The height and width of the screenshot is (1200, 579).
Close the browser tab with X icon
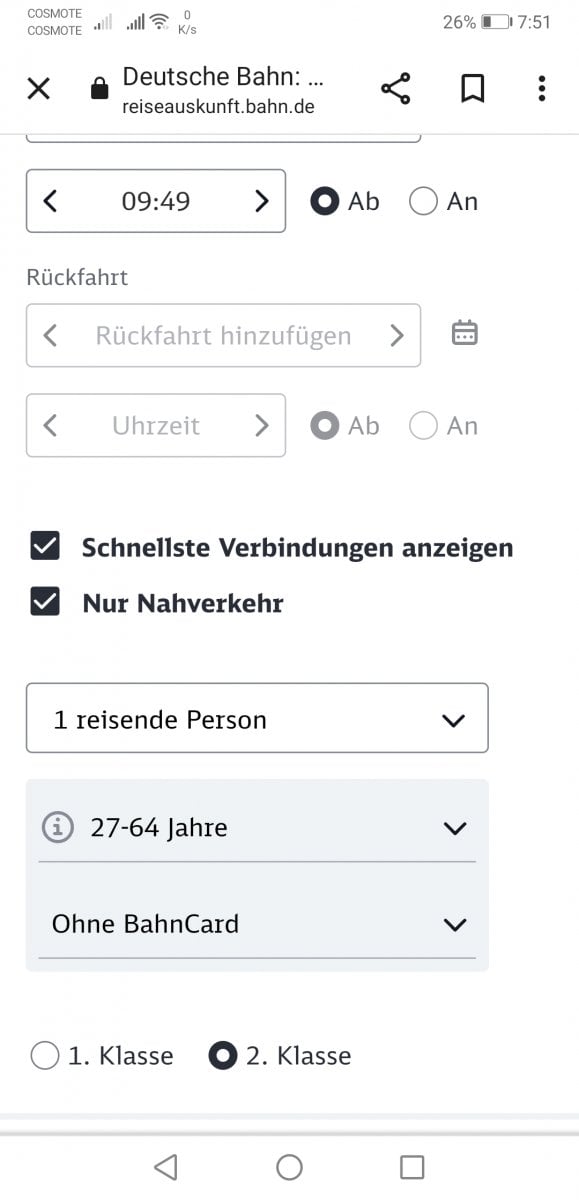pos(38,89)
